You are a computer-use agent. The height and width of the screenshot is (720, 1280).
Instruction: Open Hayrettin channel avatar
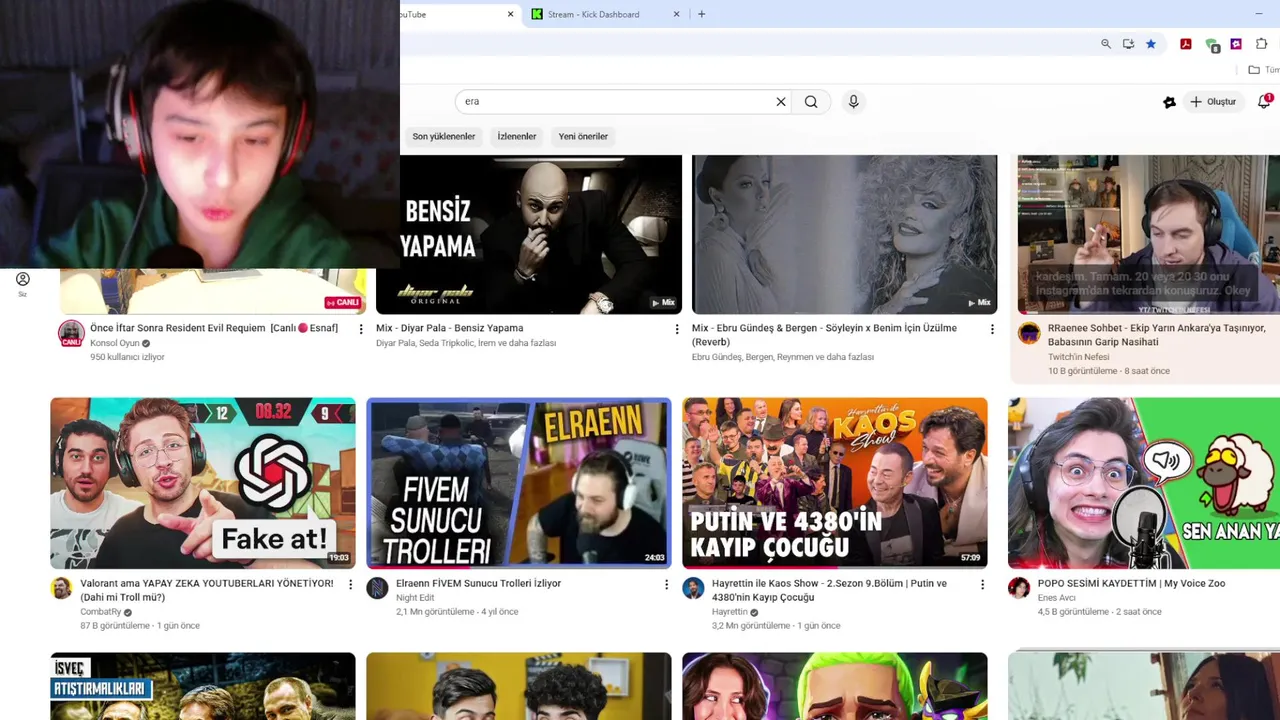click(693, 588)
